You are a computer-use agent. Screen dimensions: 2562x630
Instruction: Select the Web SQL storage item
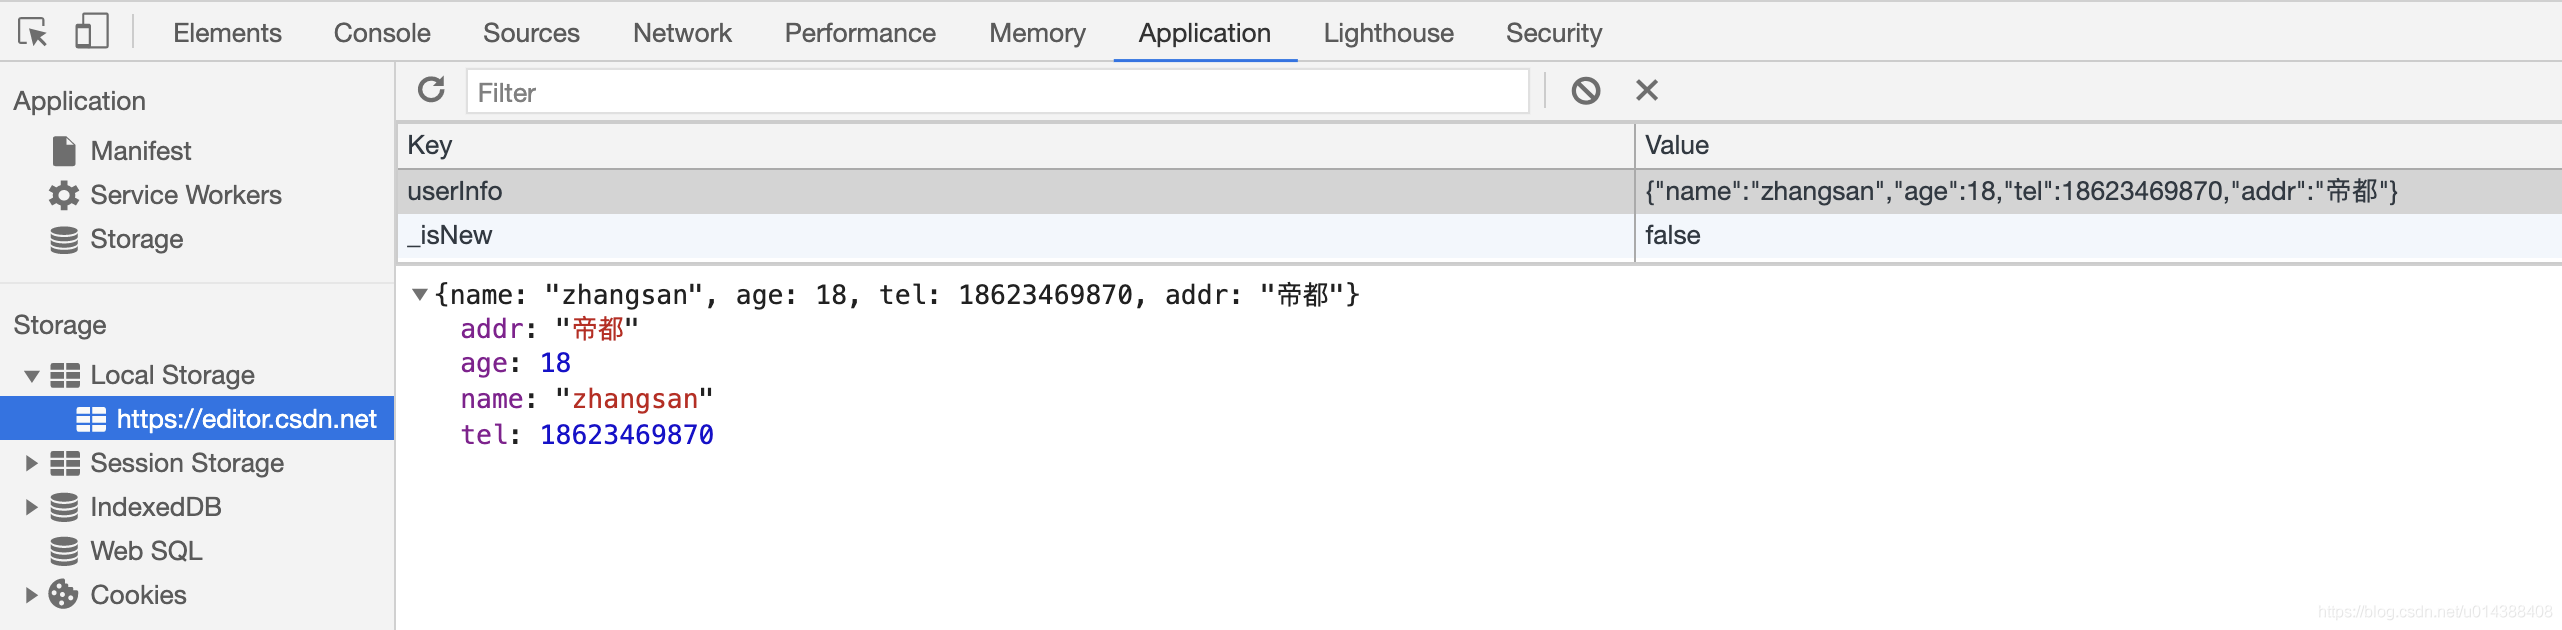coord(146,551)
